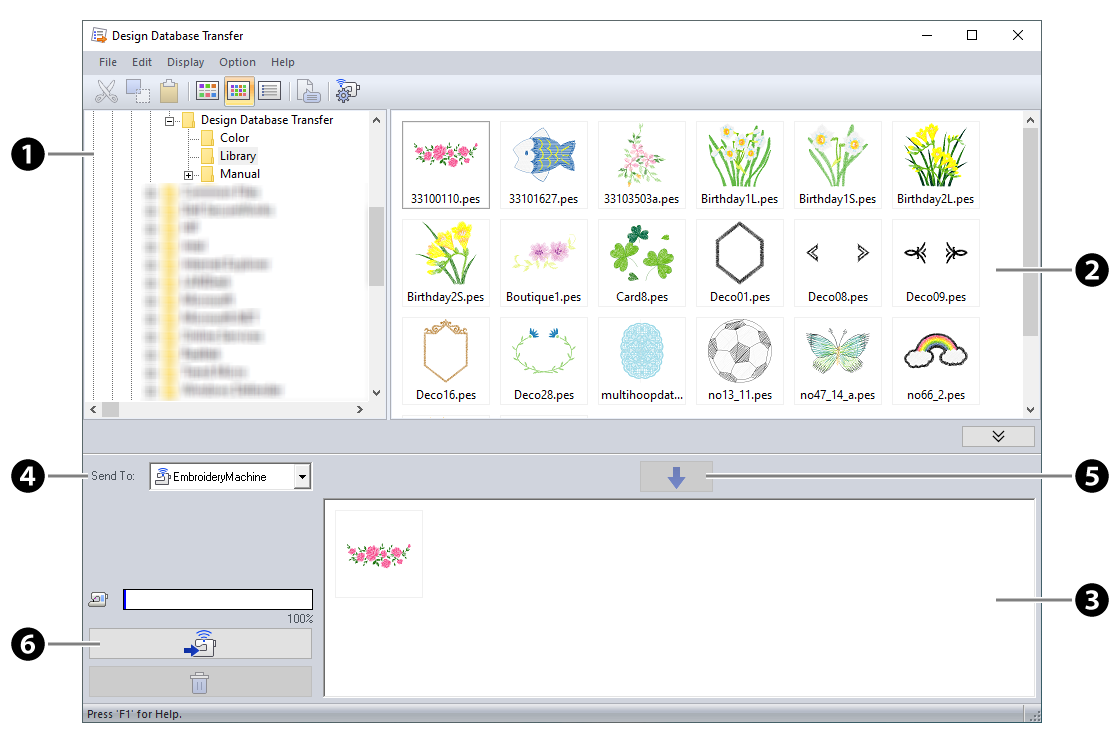Click the trash delete icon below the send button
The image size is (1120, 744).
[200, 681]
